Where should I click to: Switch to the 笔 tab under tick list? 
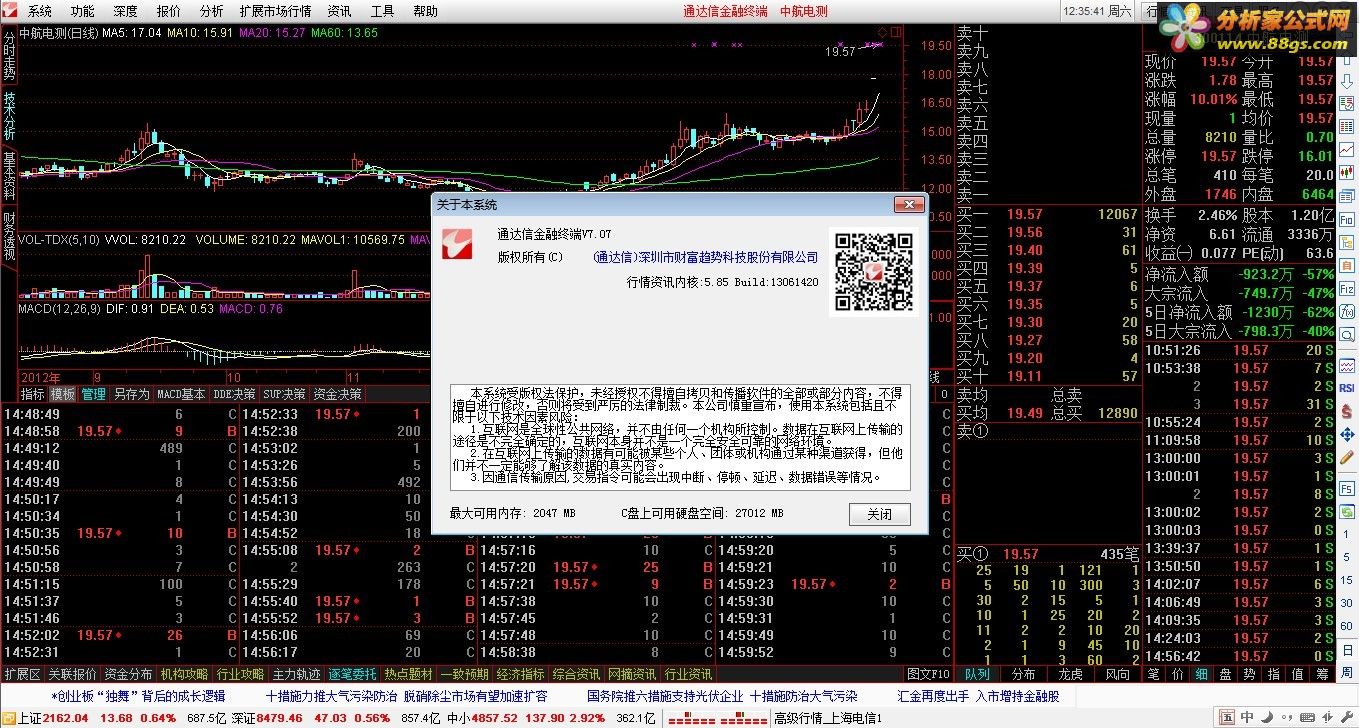pos(1153,675)
